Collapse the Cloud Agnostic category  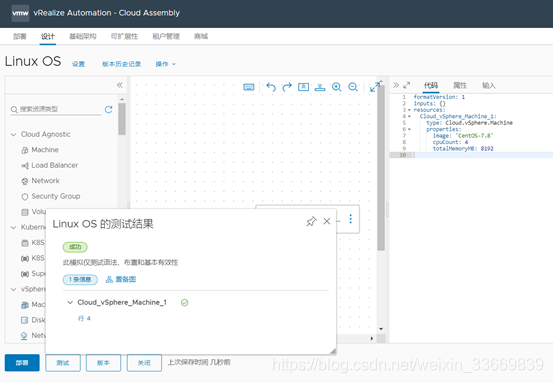[x=13, y=135]
